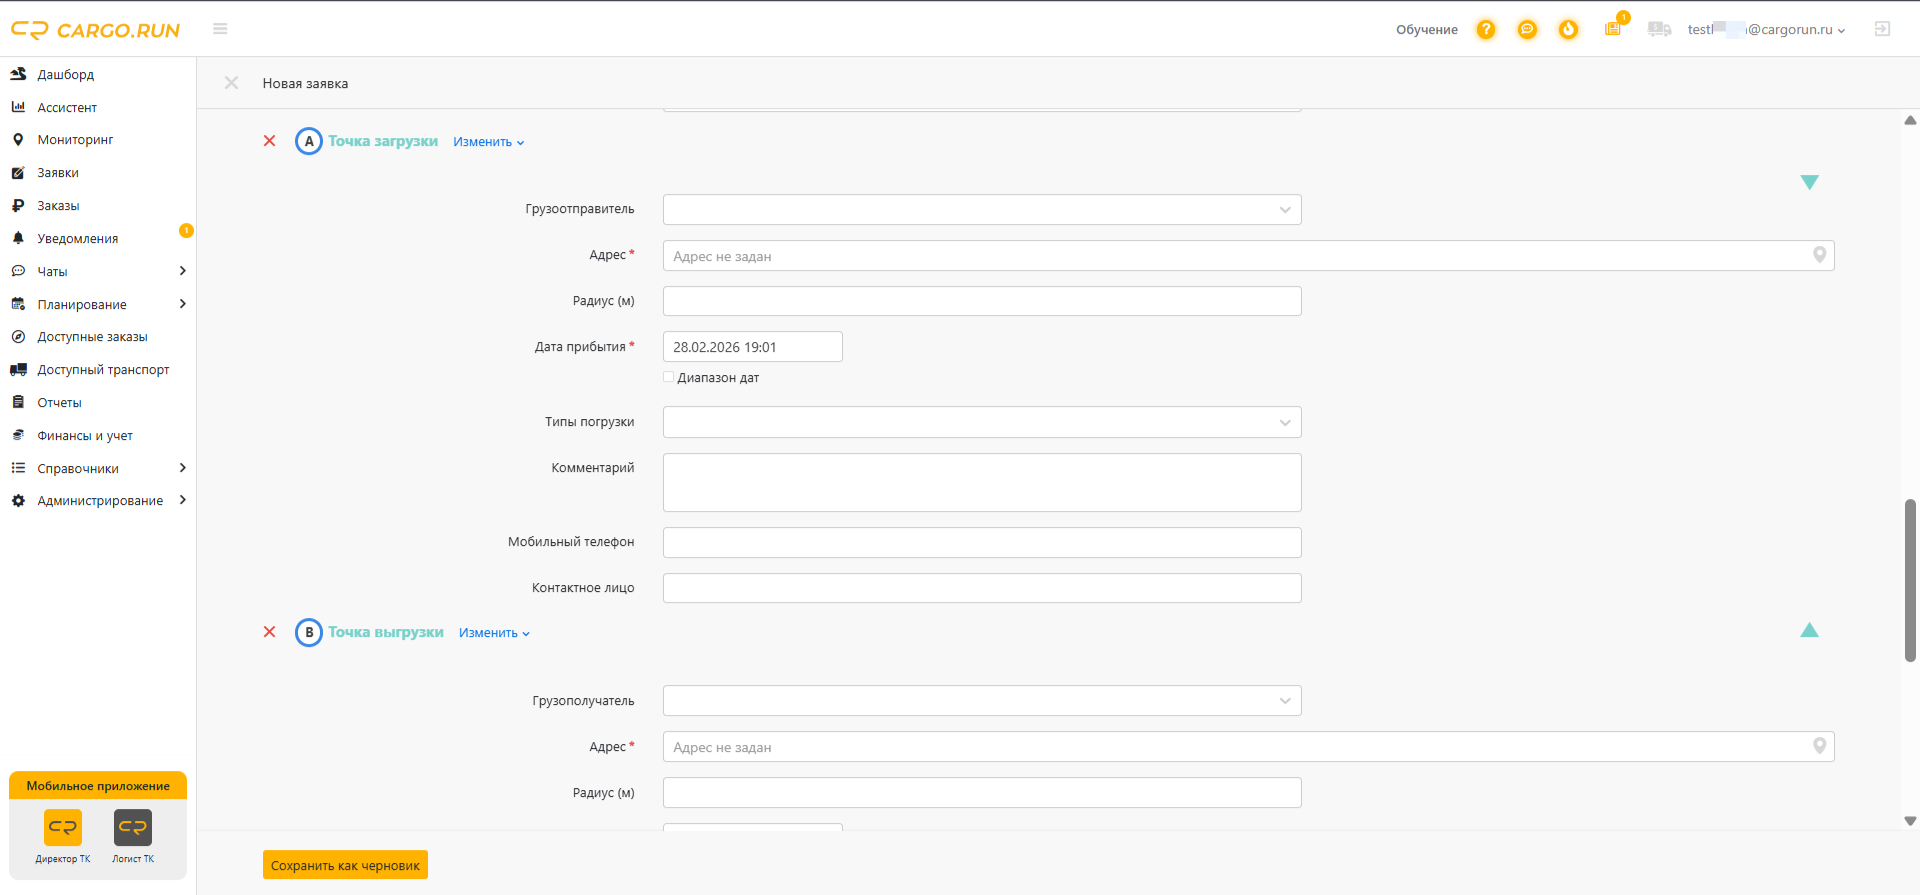The image size is (1920, 895).
Task: Delete unloading point B with red cross
Action: [269, 632]
